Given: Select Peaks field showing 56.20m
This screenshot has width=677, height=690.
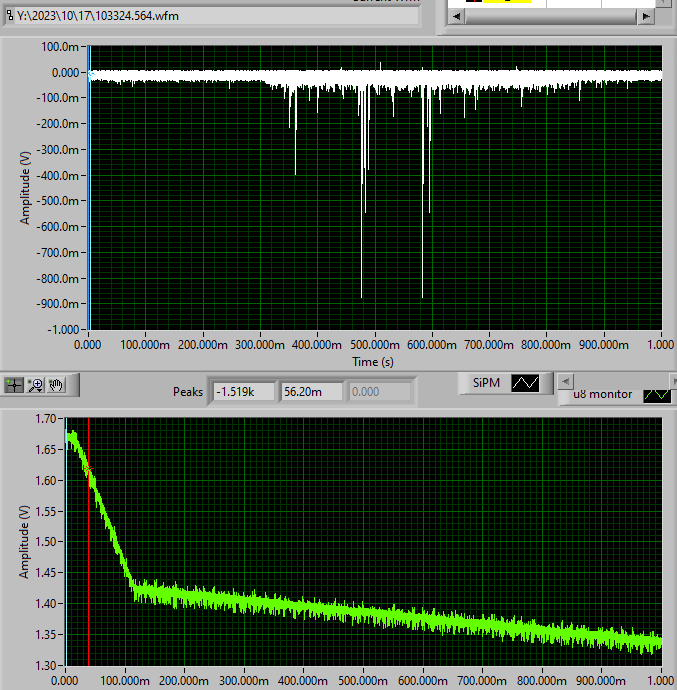Looking at the screenshot, I should (312, 392).
